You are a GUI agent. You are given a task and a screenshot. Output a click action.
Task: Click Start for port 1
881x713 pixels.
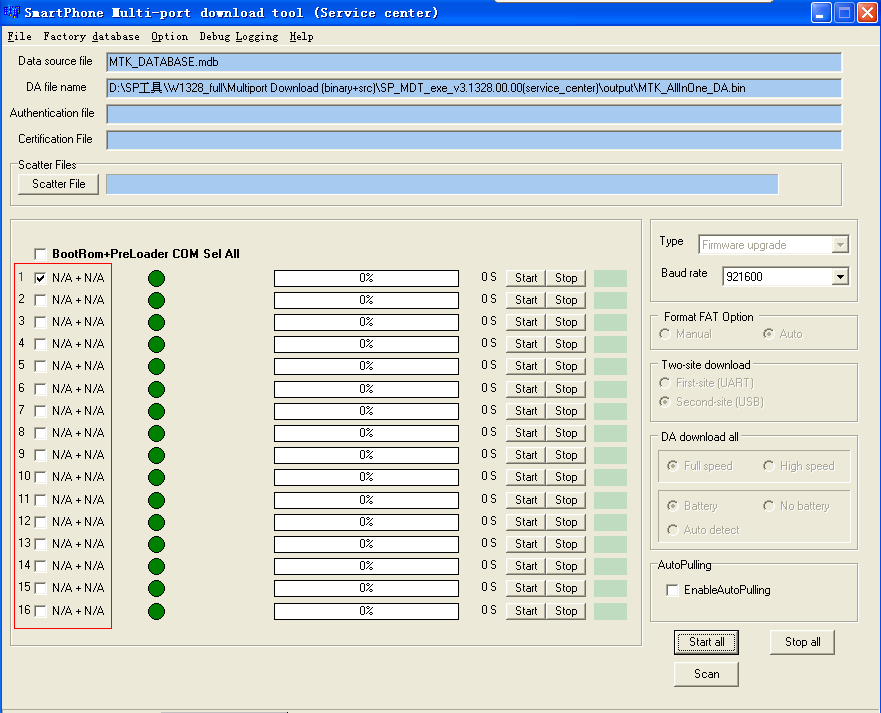pyautogui.click(x=526, y=278)
